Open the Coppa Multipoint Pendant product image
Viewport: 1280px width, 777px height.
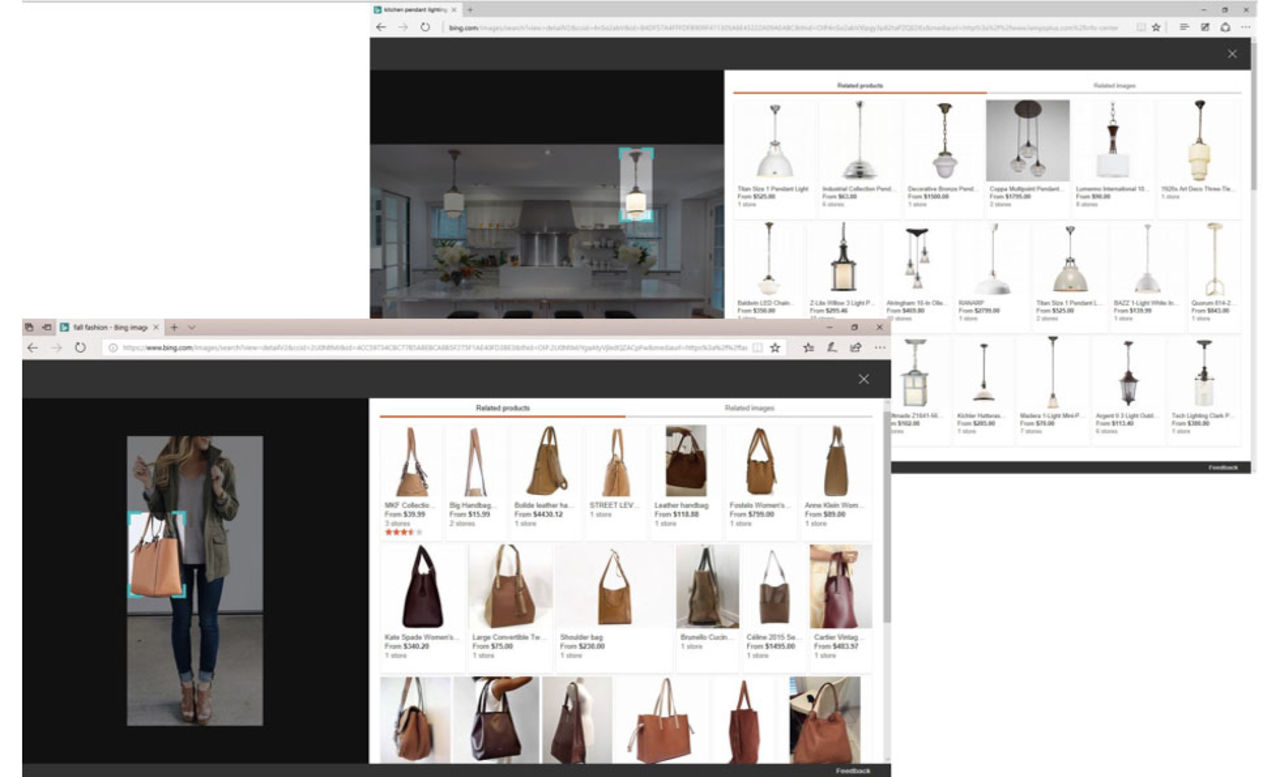1027,140
